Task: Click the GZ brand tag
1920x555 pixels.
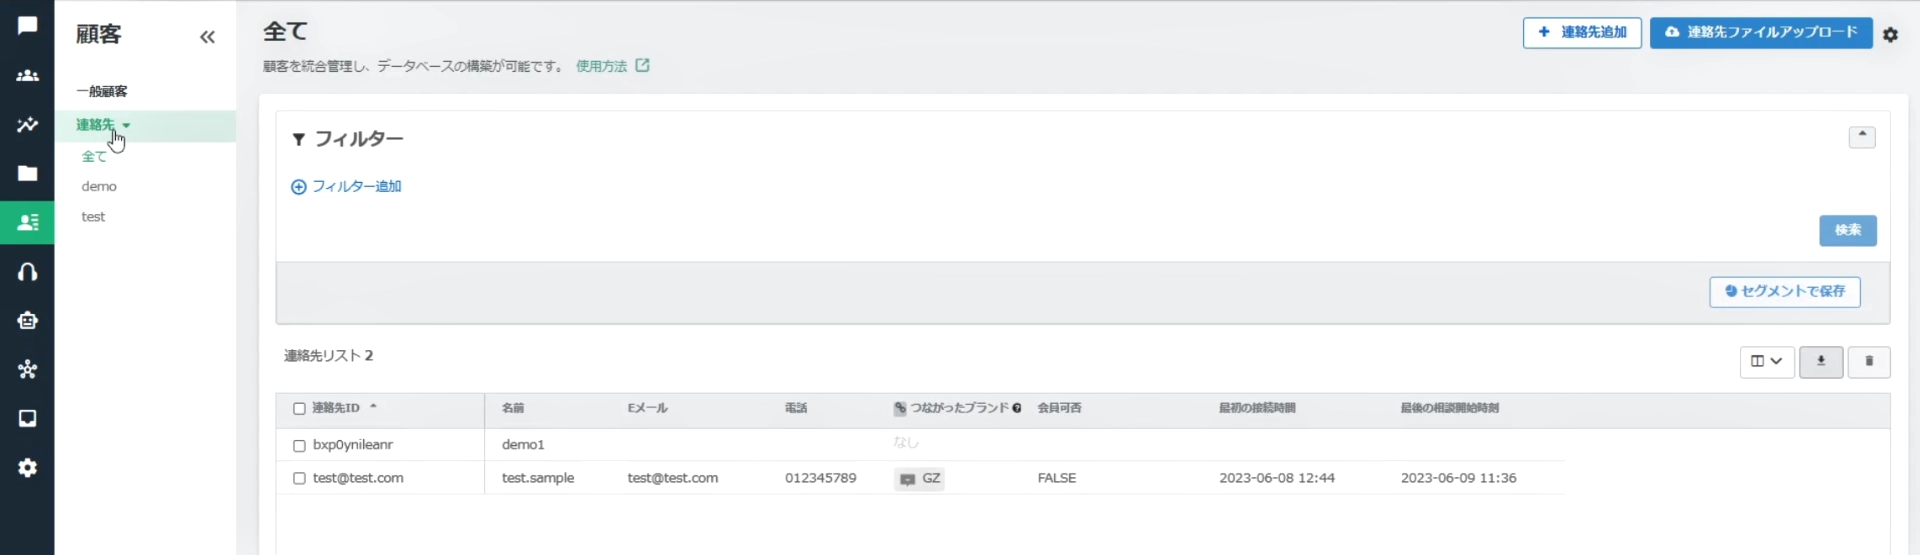Action: point(920,479)
